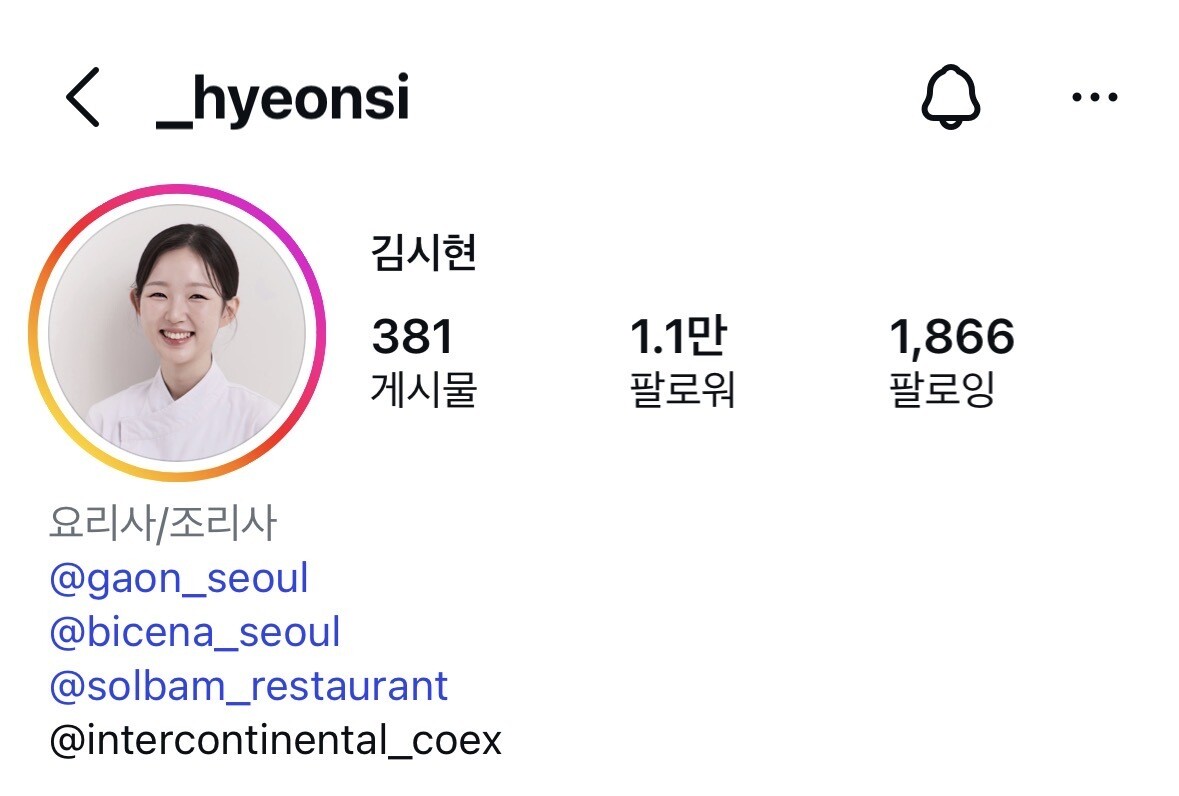Open the 팔로워 followers list label

[x=683, y=389]
